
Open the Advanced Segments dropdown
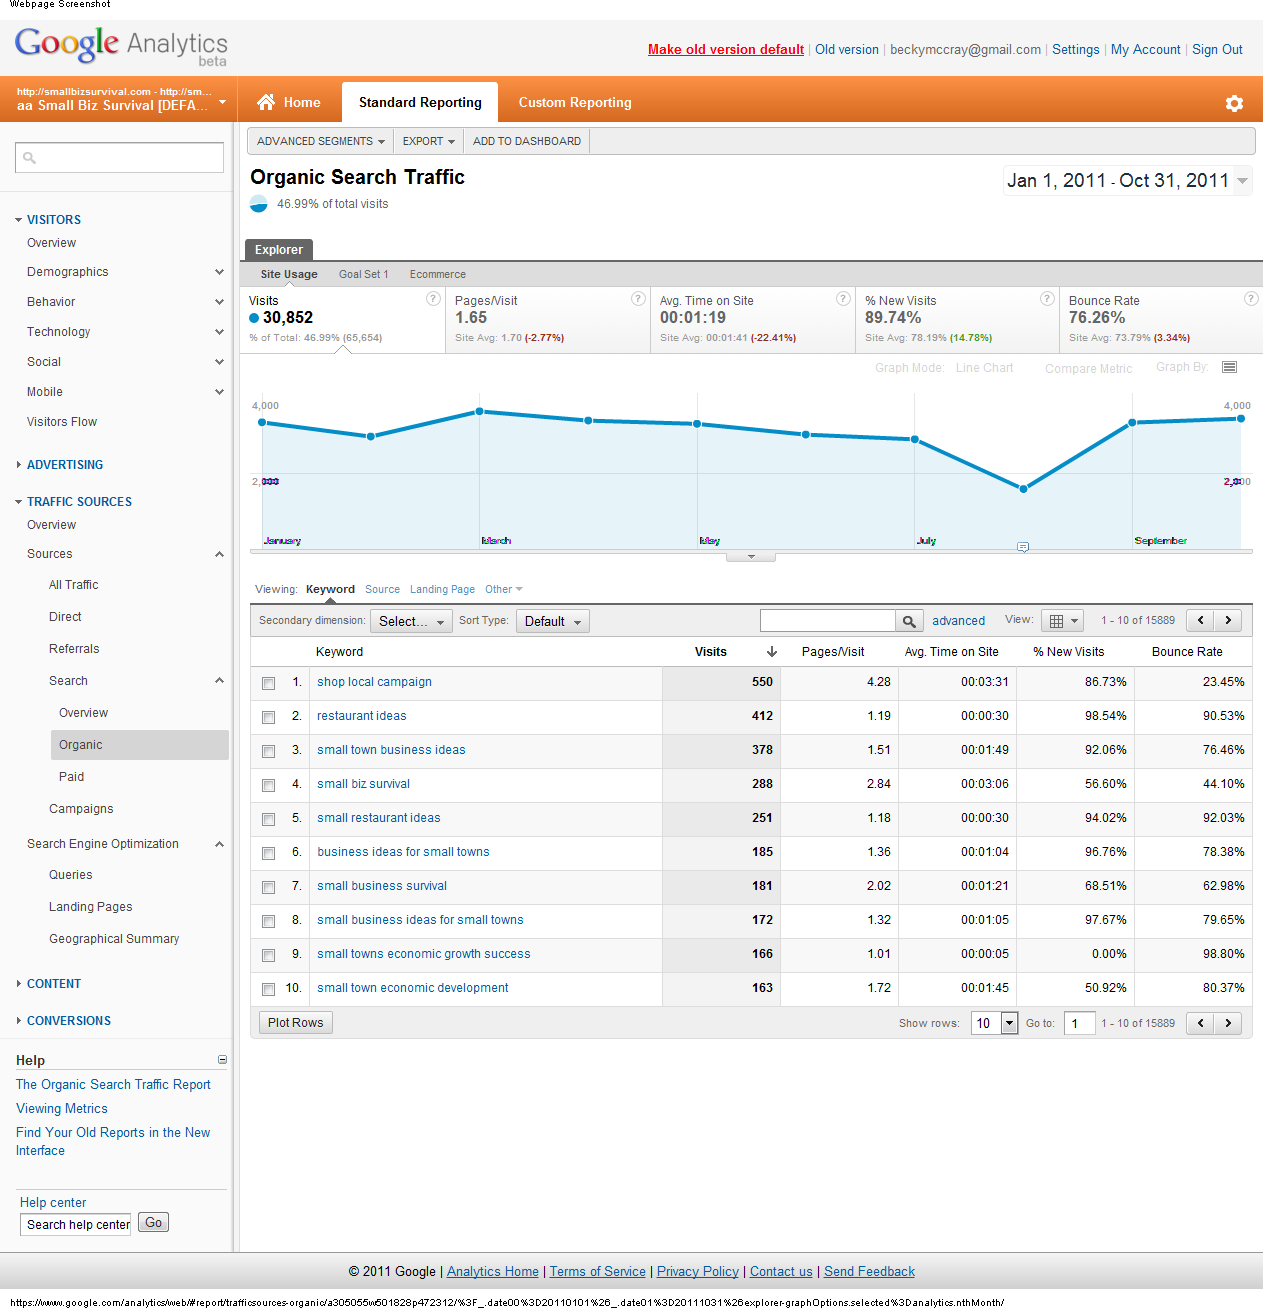coord(320,141)
